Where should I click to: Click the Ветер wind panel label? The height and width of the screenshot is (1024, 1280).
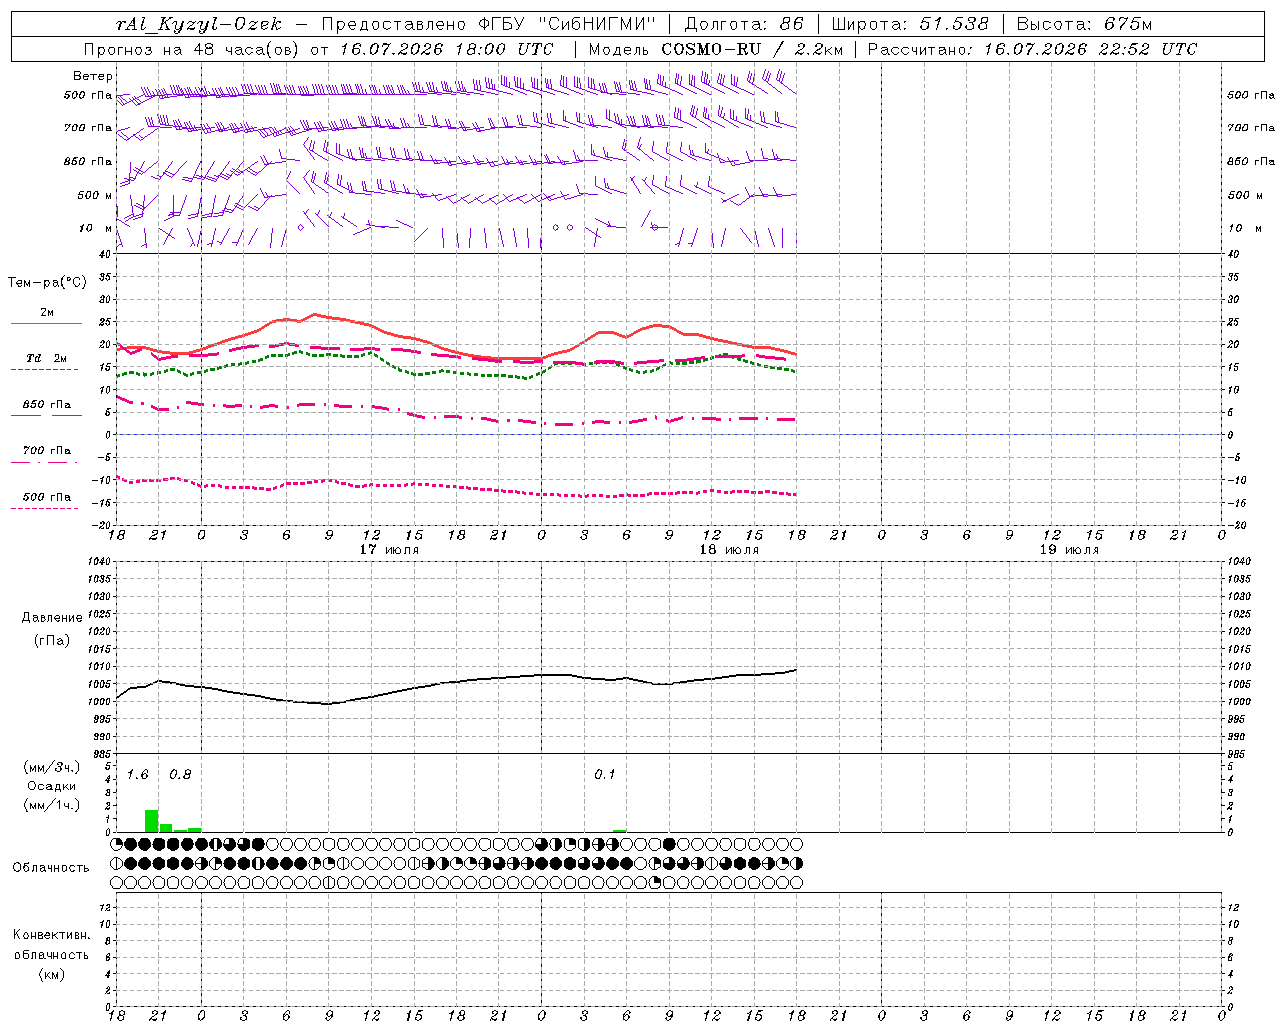point(93,76)
